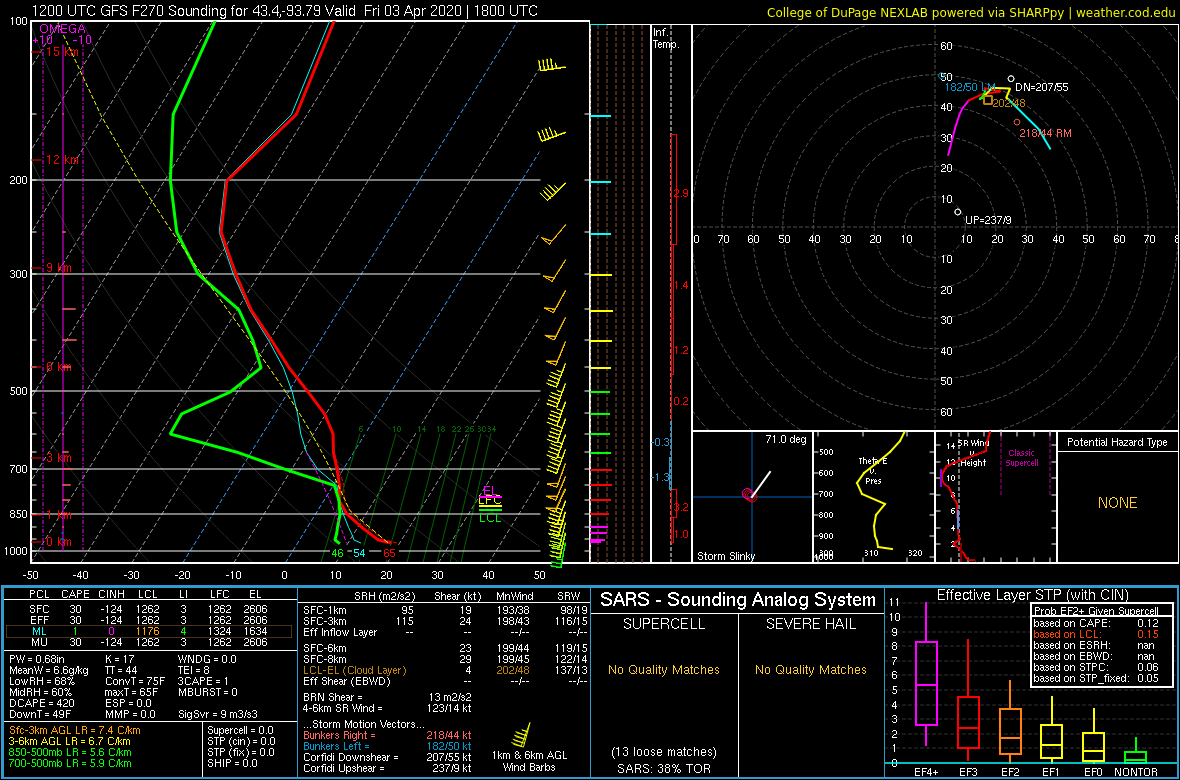Select the DN=207/55 Corfidi marker
The width and height of the screenshot is (1180, 780).
point(1011,78)
